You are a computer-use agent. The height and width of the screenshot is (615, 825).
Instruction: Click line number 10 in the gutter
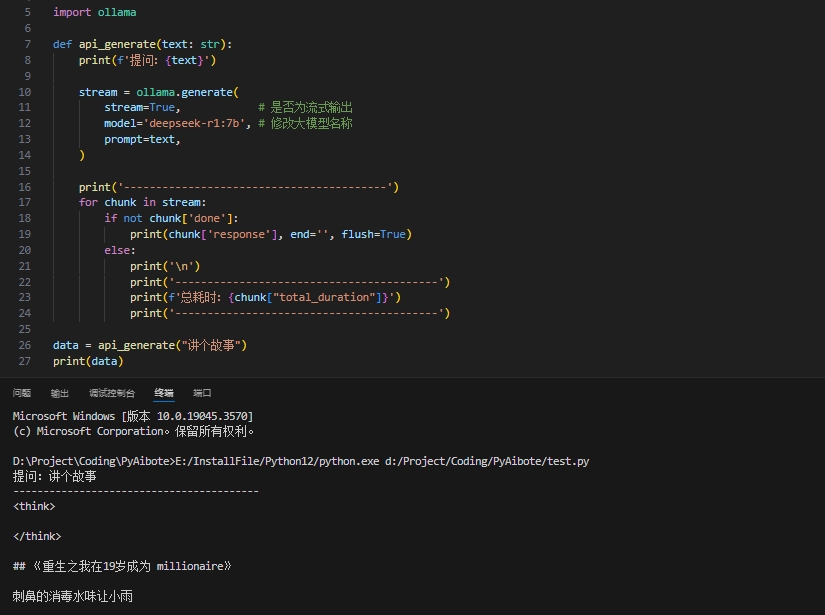25,92
